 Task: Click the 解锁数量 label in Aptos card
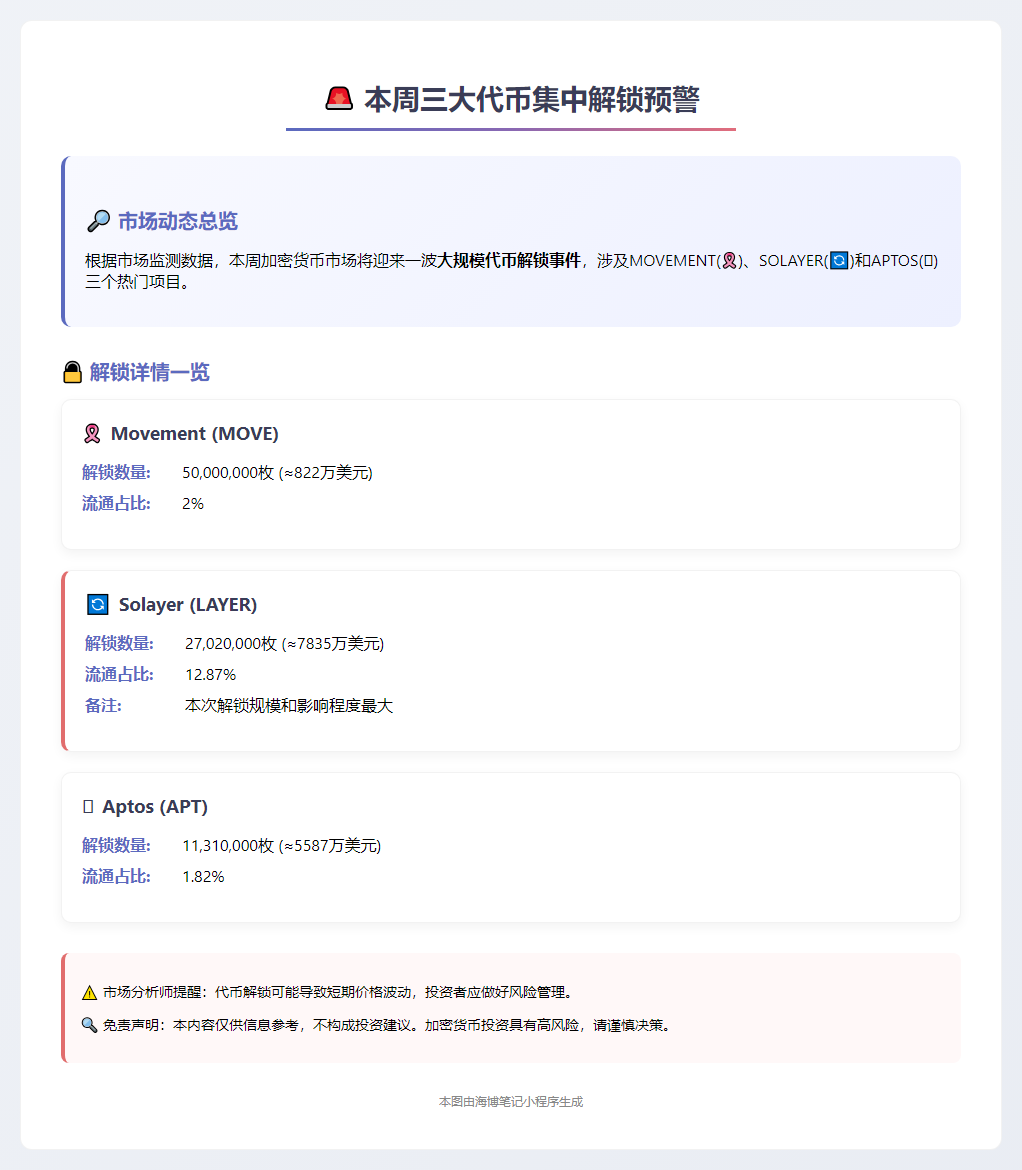[116, 845]
